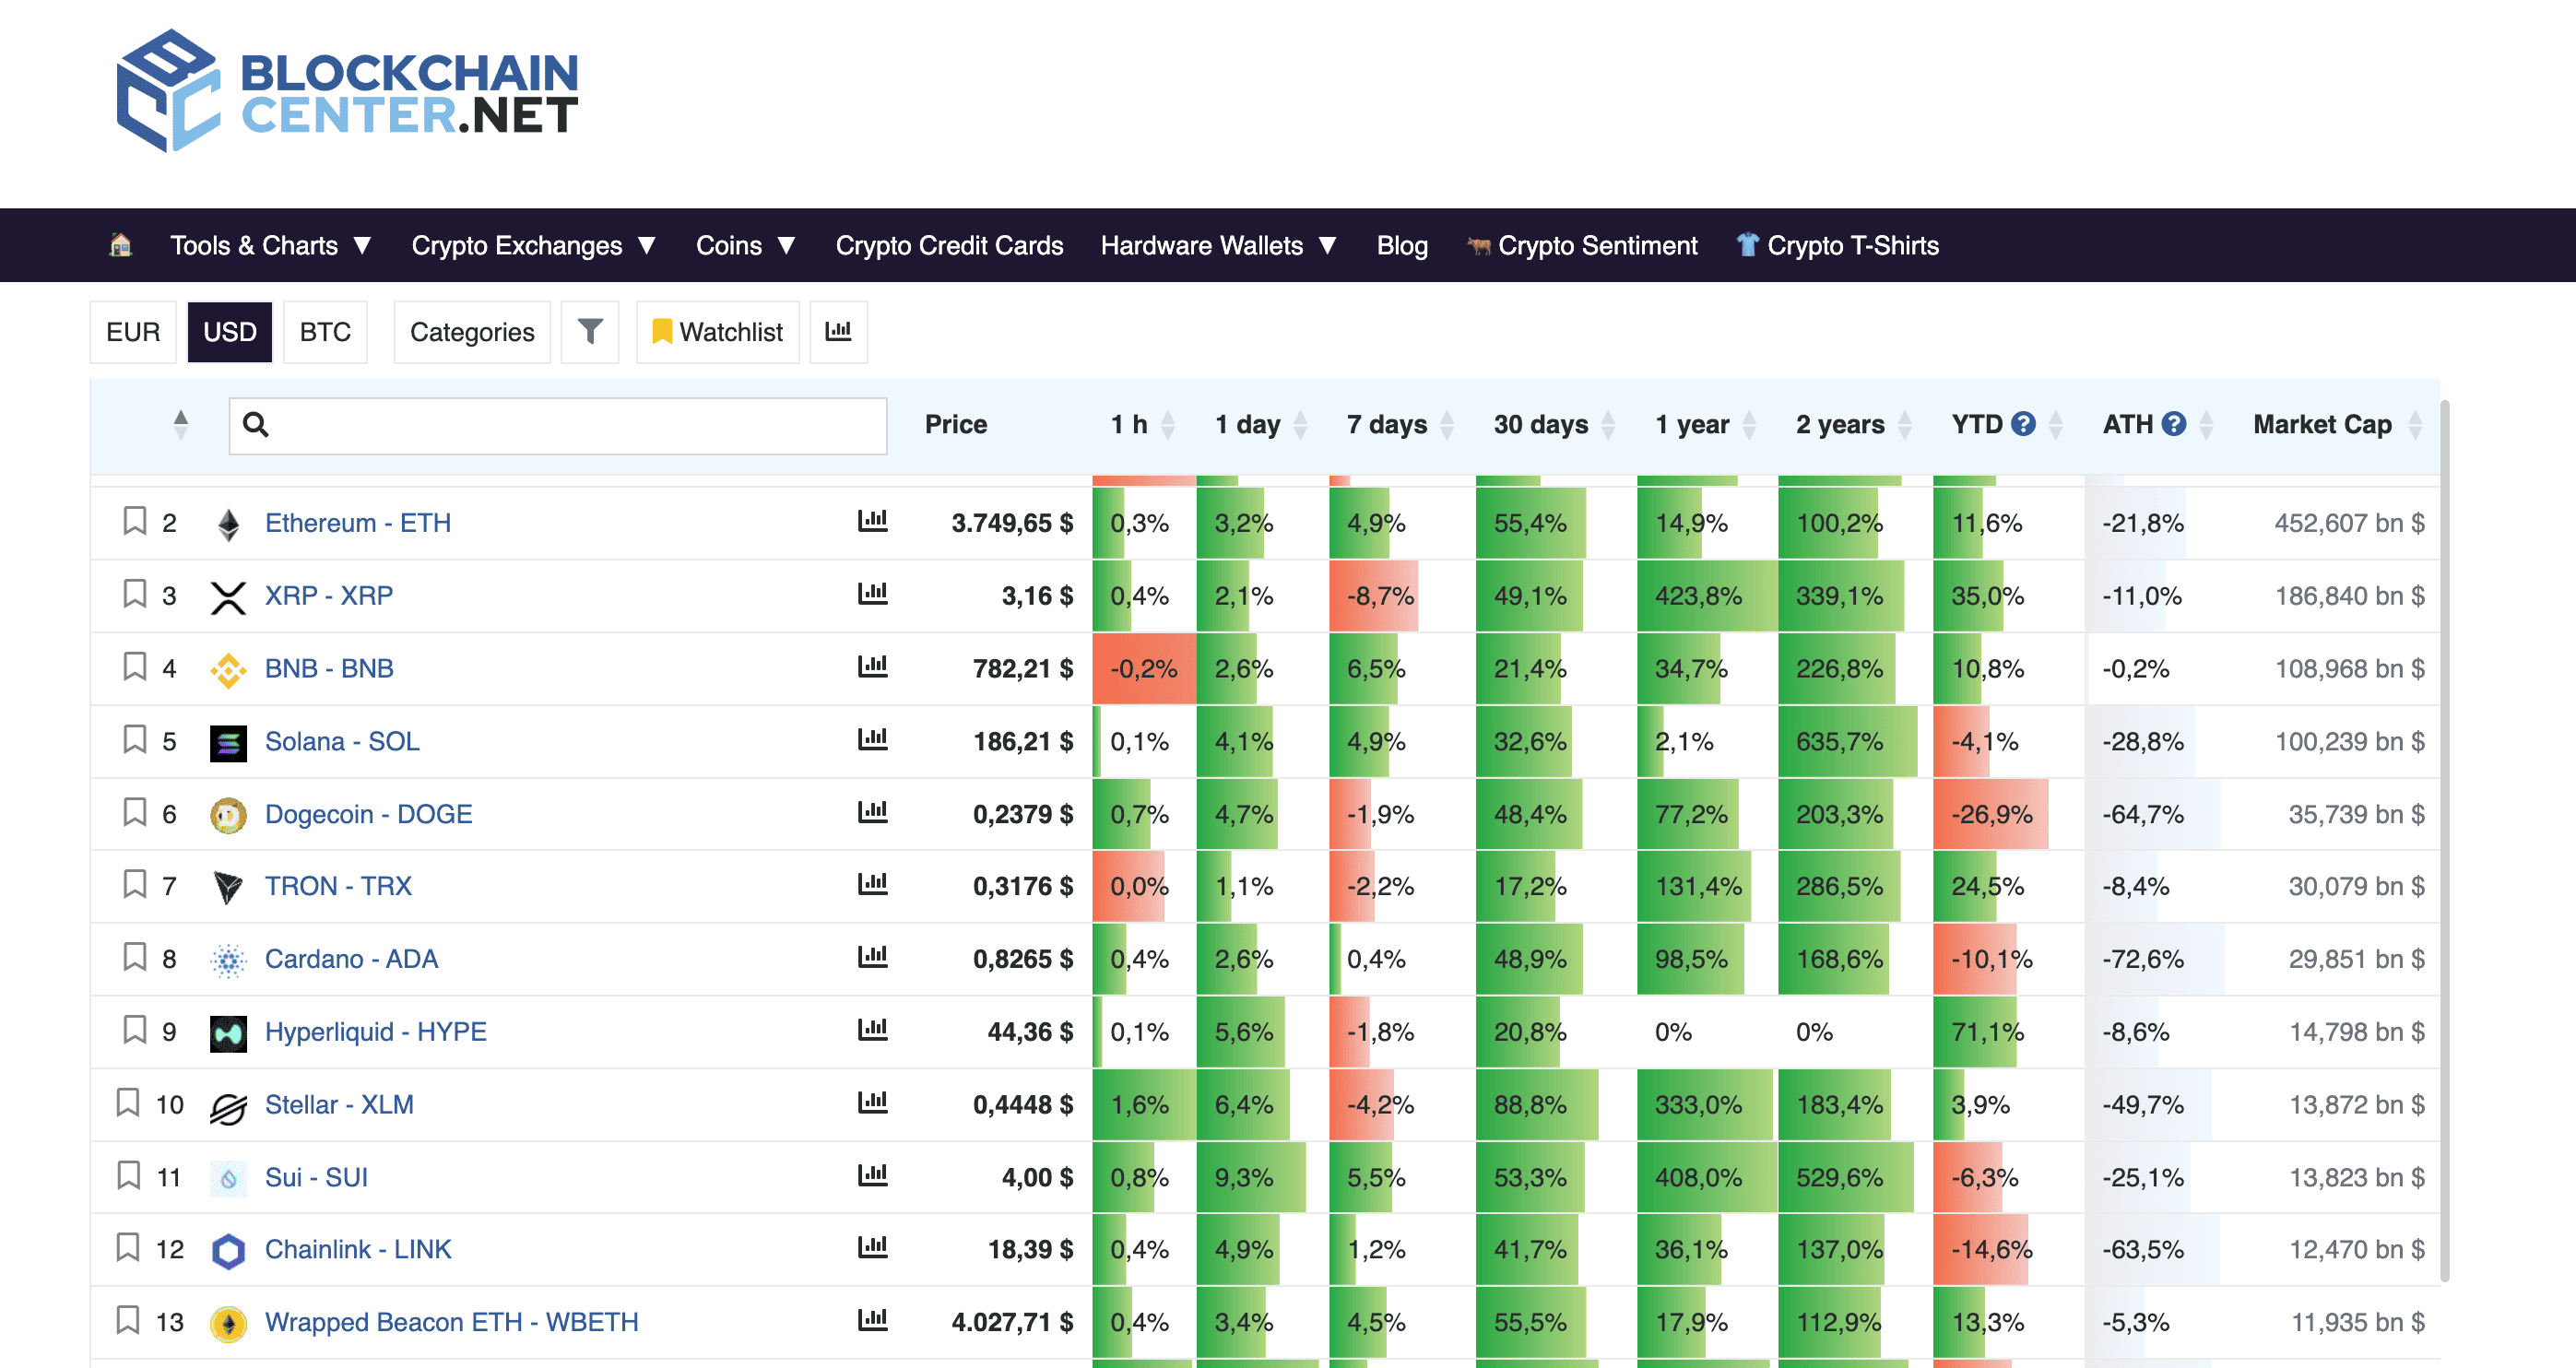This screenshot has width=2576, height=1368.
Task: Open chart icon for Hyperliquid row
Action: point(873,1030)
